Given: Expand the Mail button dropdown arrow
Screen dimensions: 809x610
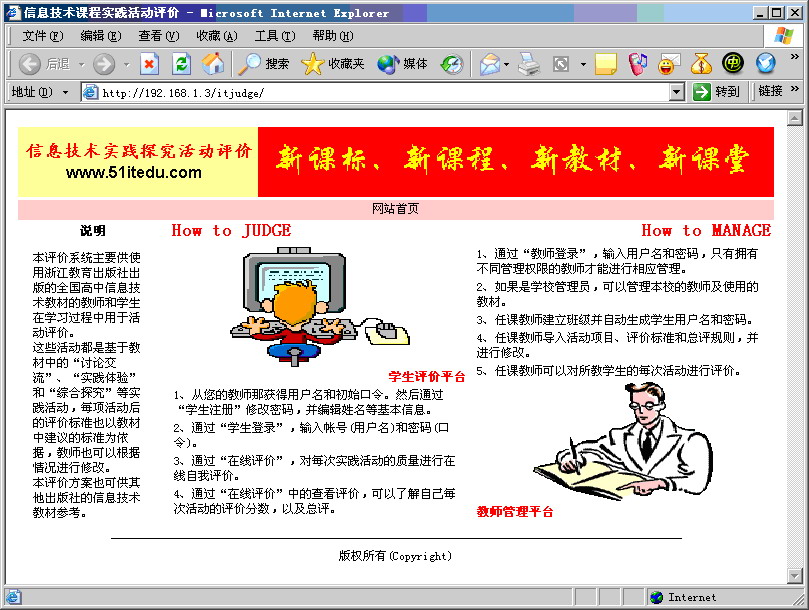Looking at the screenshot, I should click(x=507, y=64).
